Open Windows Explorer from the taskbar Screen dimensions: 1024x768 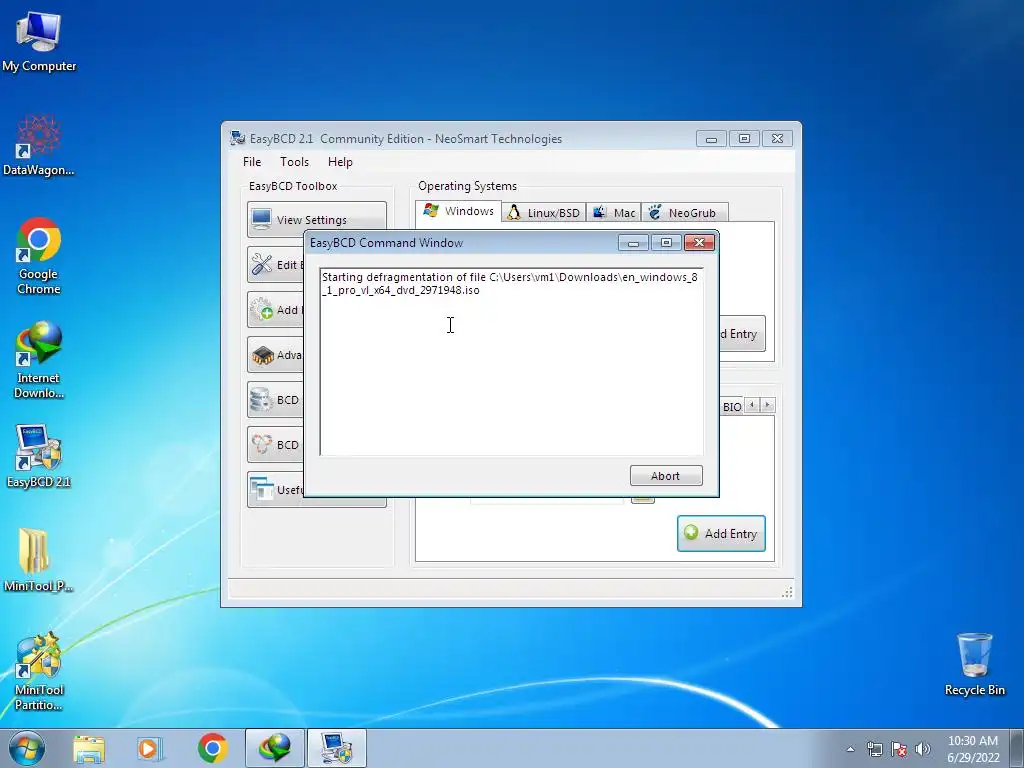pos(89,748)
